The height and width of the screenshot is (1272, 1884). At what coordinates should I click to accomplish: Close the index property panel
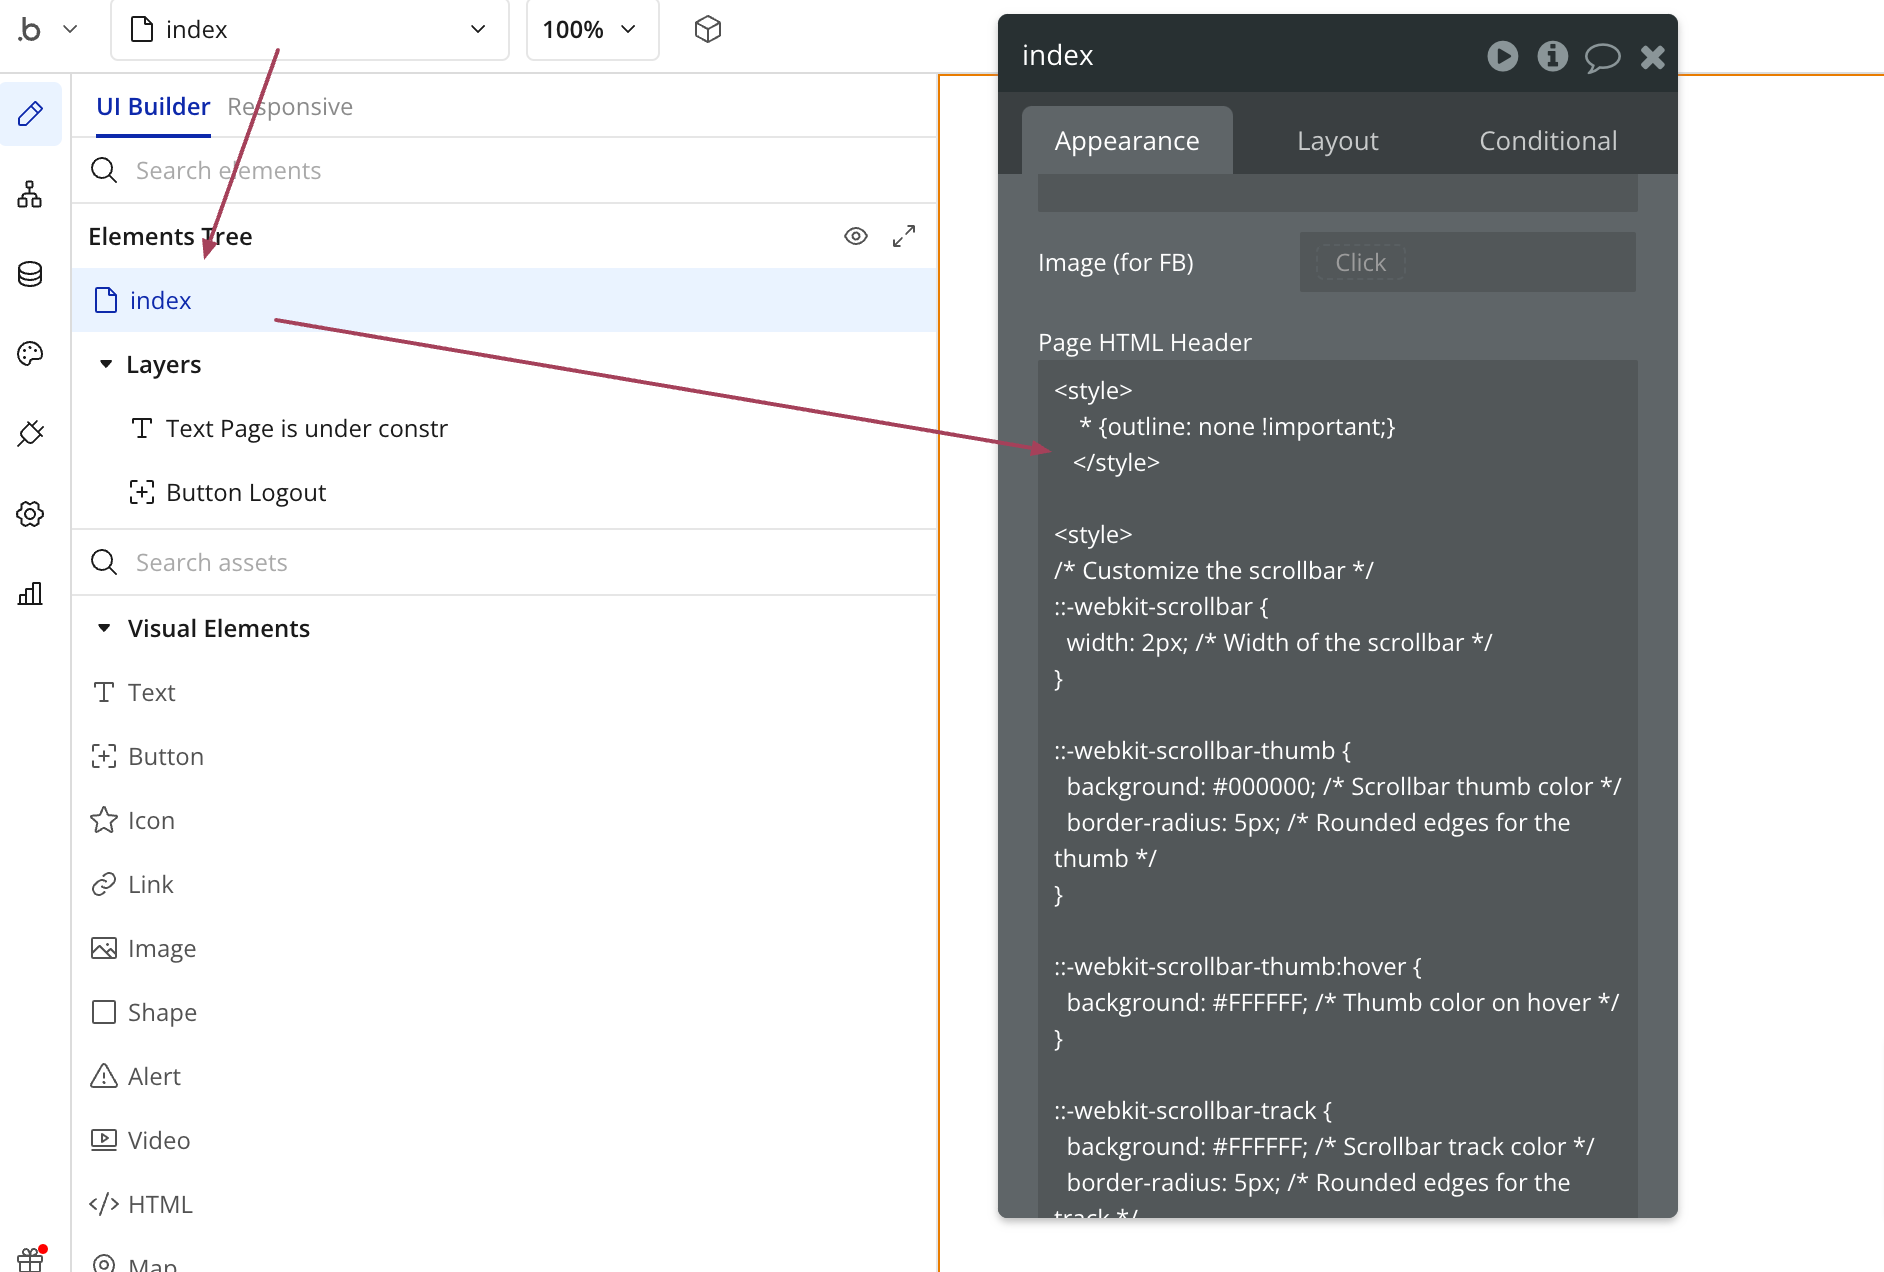click(1652, 57)
